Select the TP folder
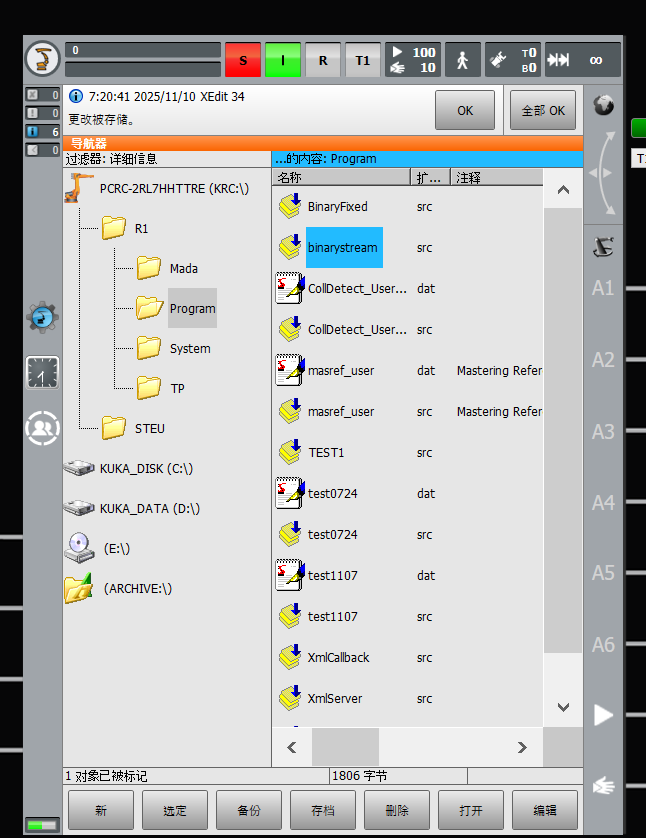The height and width of the screenshot is (838, 646). click(177, 389)
